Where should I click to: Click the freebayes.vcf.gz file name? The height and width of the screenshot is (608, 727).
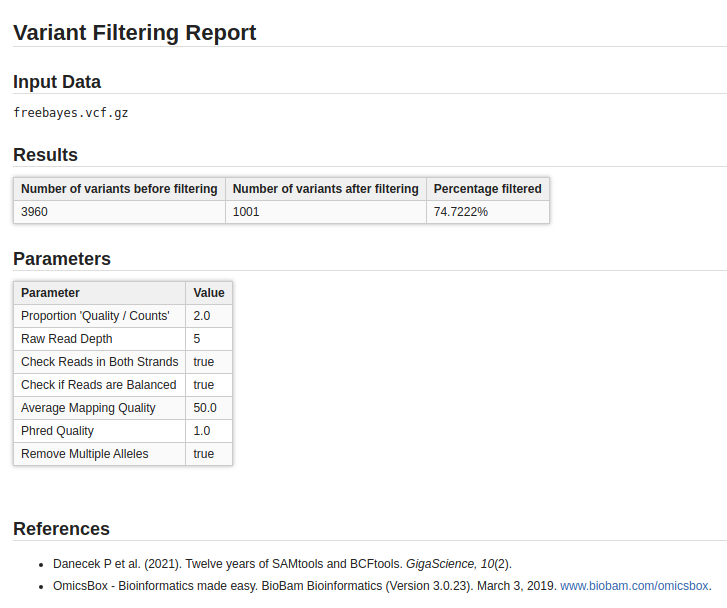point(71,113)
